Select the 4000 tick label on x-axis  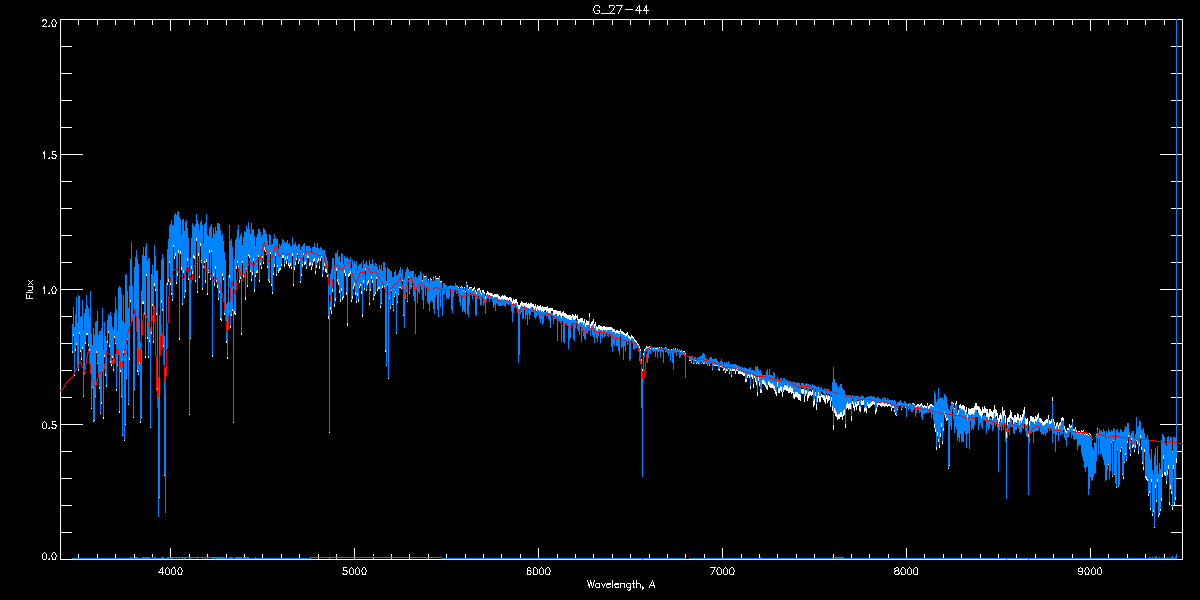coord(170,572)
